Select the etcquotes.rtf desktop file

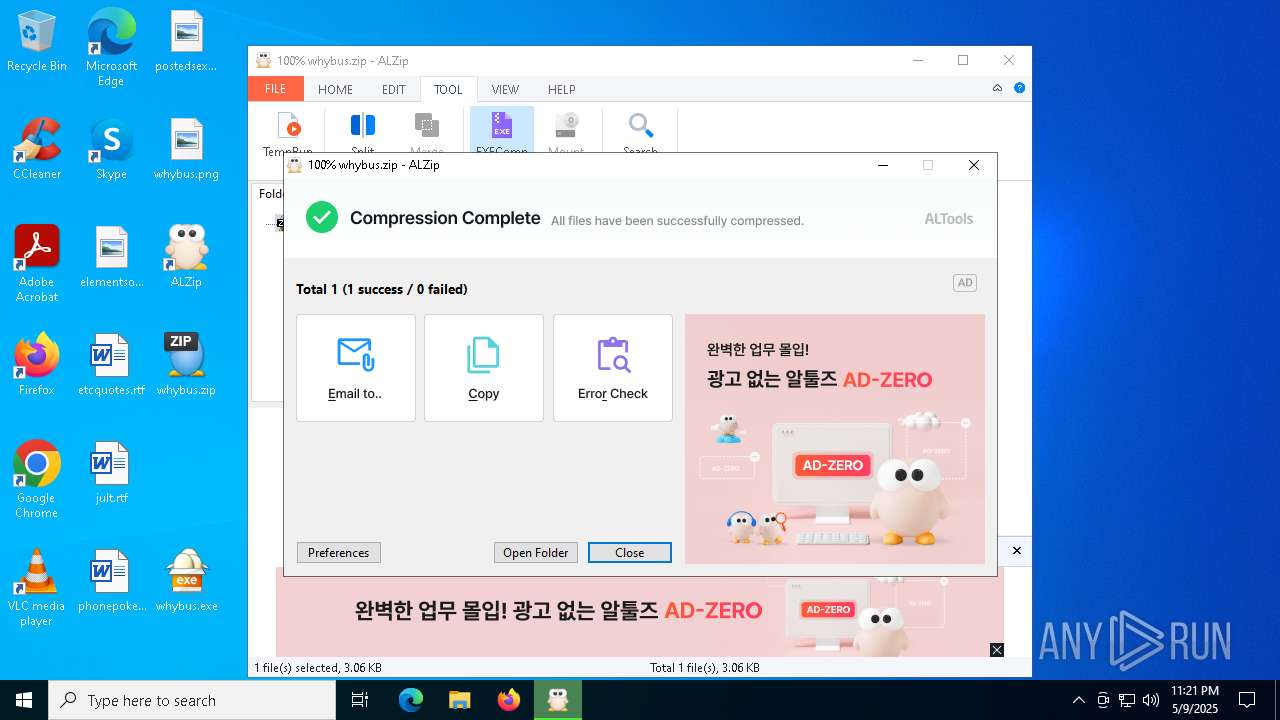pos(111,366)
